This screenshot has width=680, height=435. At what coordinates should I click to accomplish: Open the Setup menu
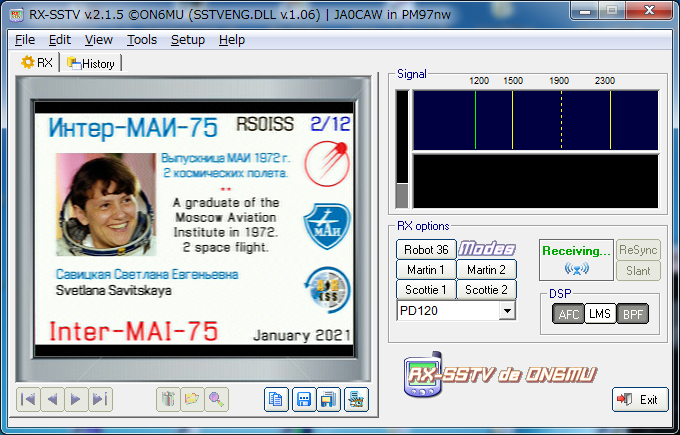tap(188, 40)
